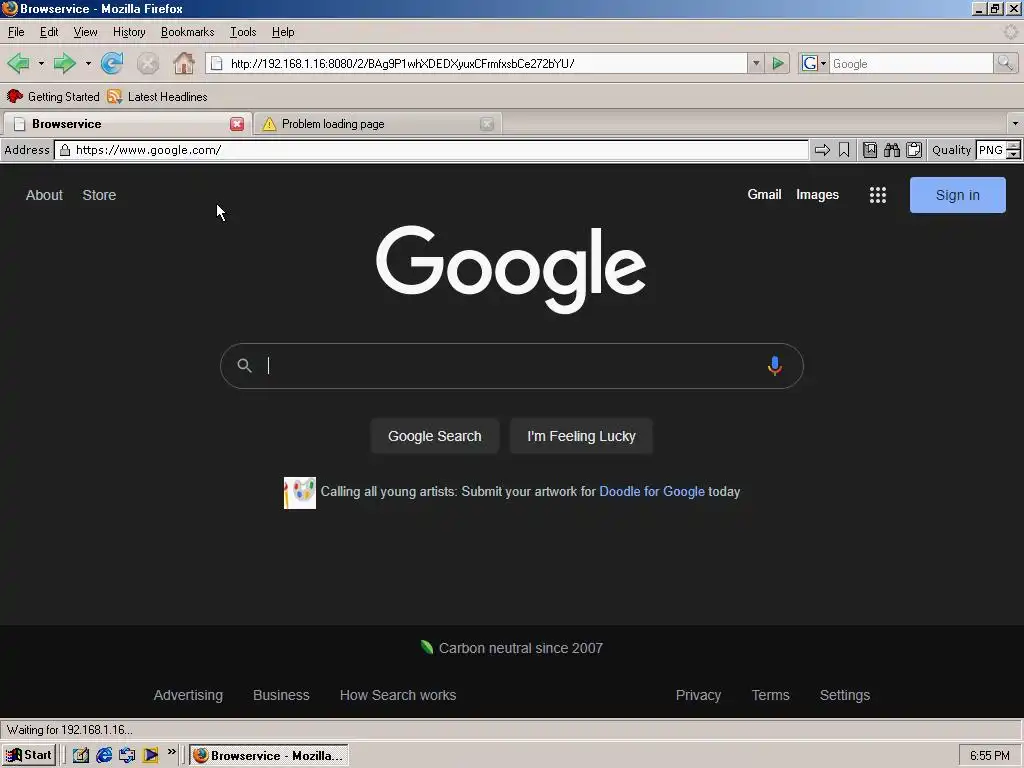Click the Browservice go arrow icon
This screenshot has height=768, width=1024.
822,150
